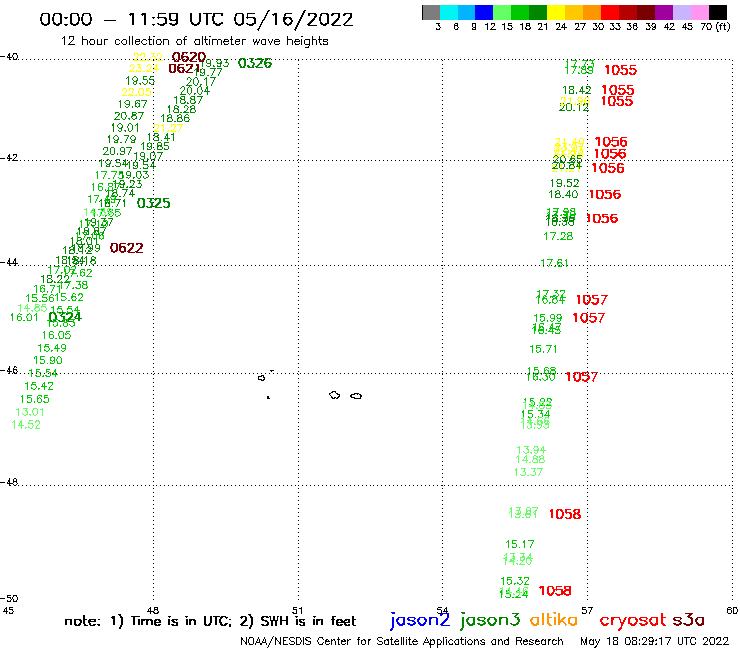Click the wave height value '17.61'

pyautogui.click(x=554, y=262)
